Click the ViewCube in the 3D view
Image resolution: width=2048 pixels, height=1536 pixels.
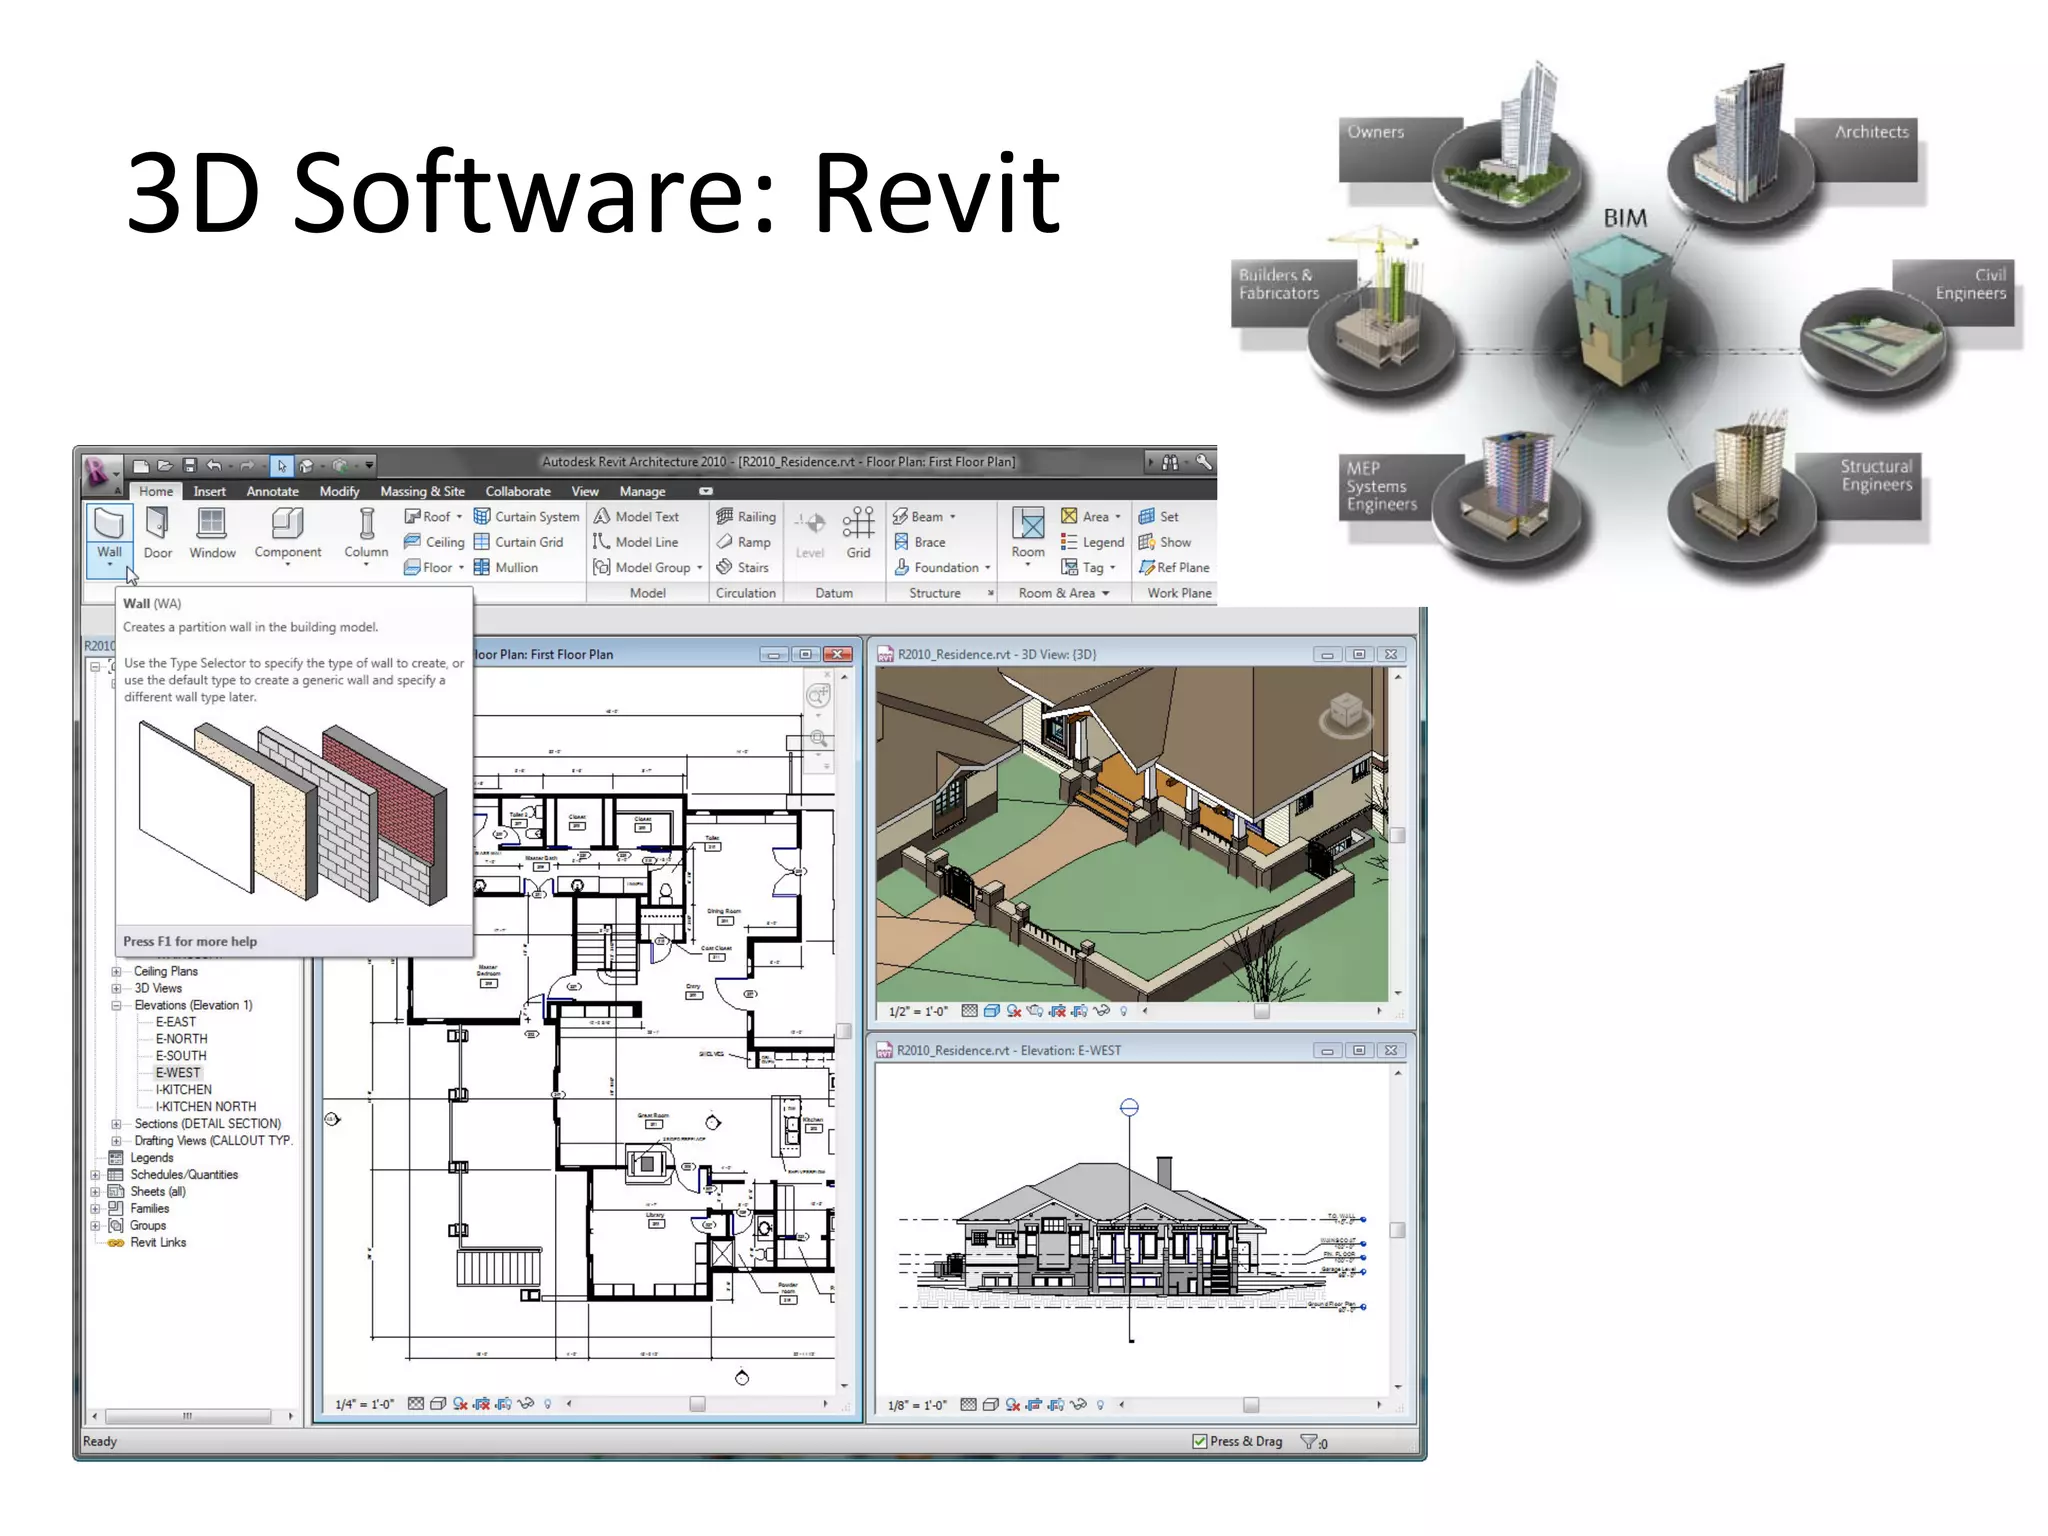click(1345, 713)
